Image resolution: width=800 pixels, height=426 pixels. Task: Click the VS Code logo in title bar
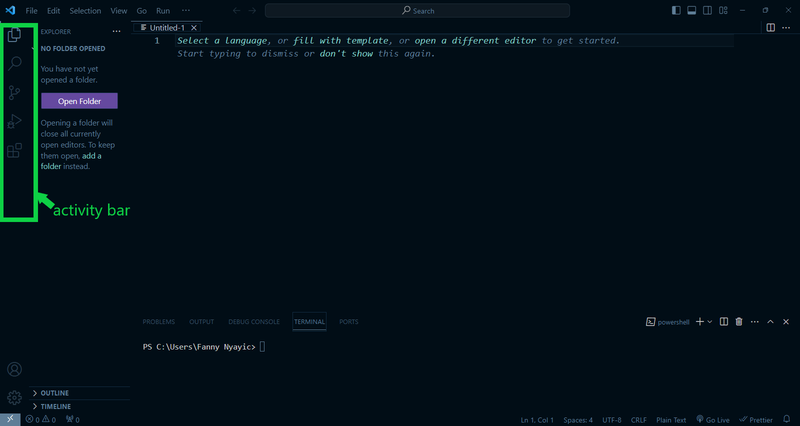coord(10,11)
